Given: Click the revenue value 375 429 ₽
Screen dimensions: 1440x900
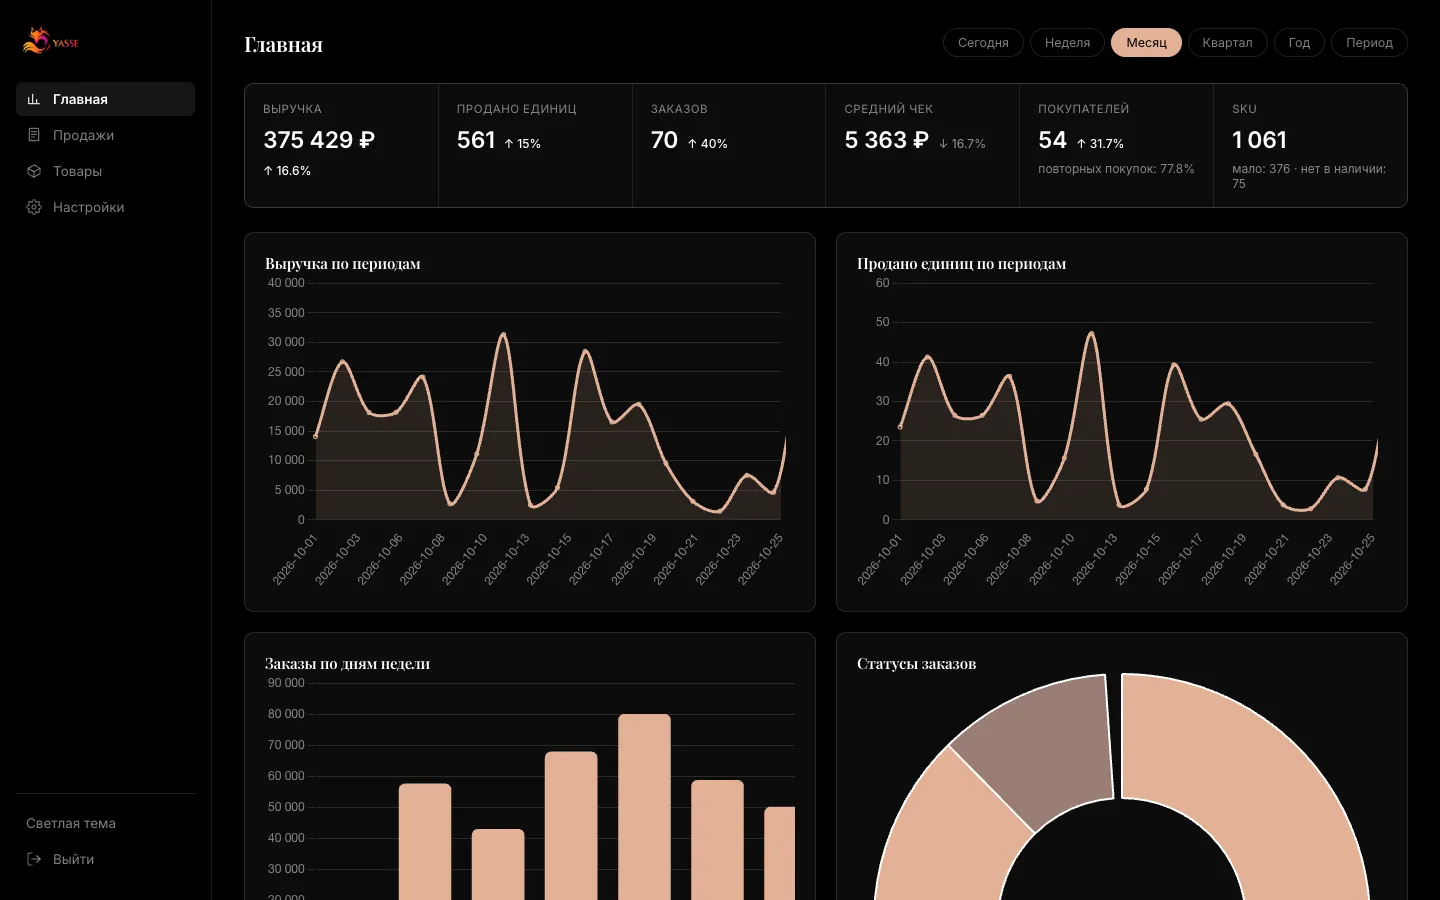Looking at the screenshot, I should [x=319, y=140].
